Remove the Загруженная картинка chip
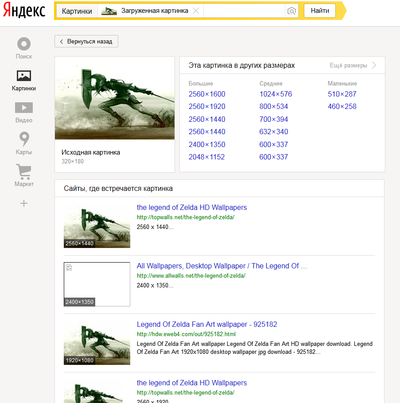 196,11
